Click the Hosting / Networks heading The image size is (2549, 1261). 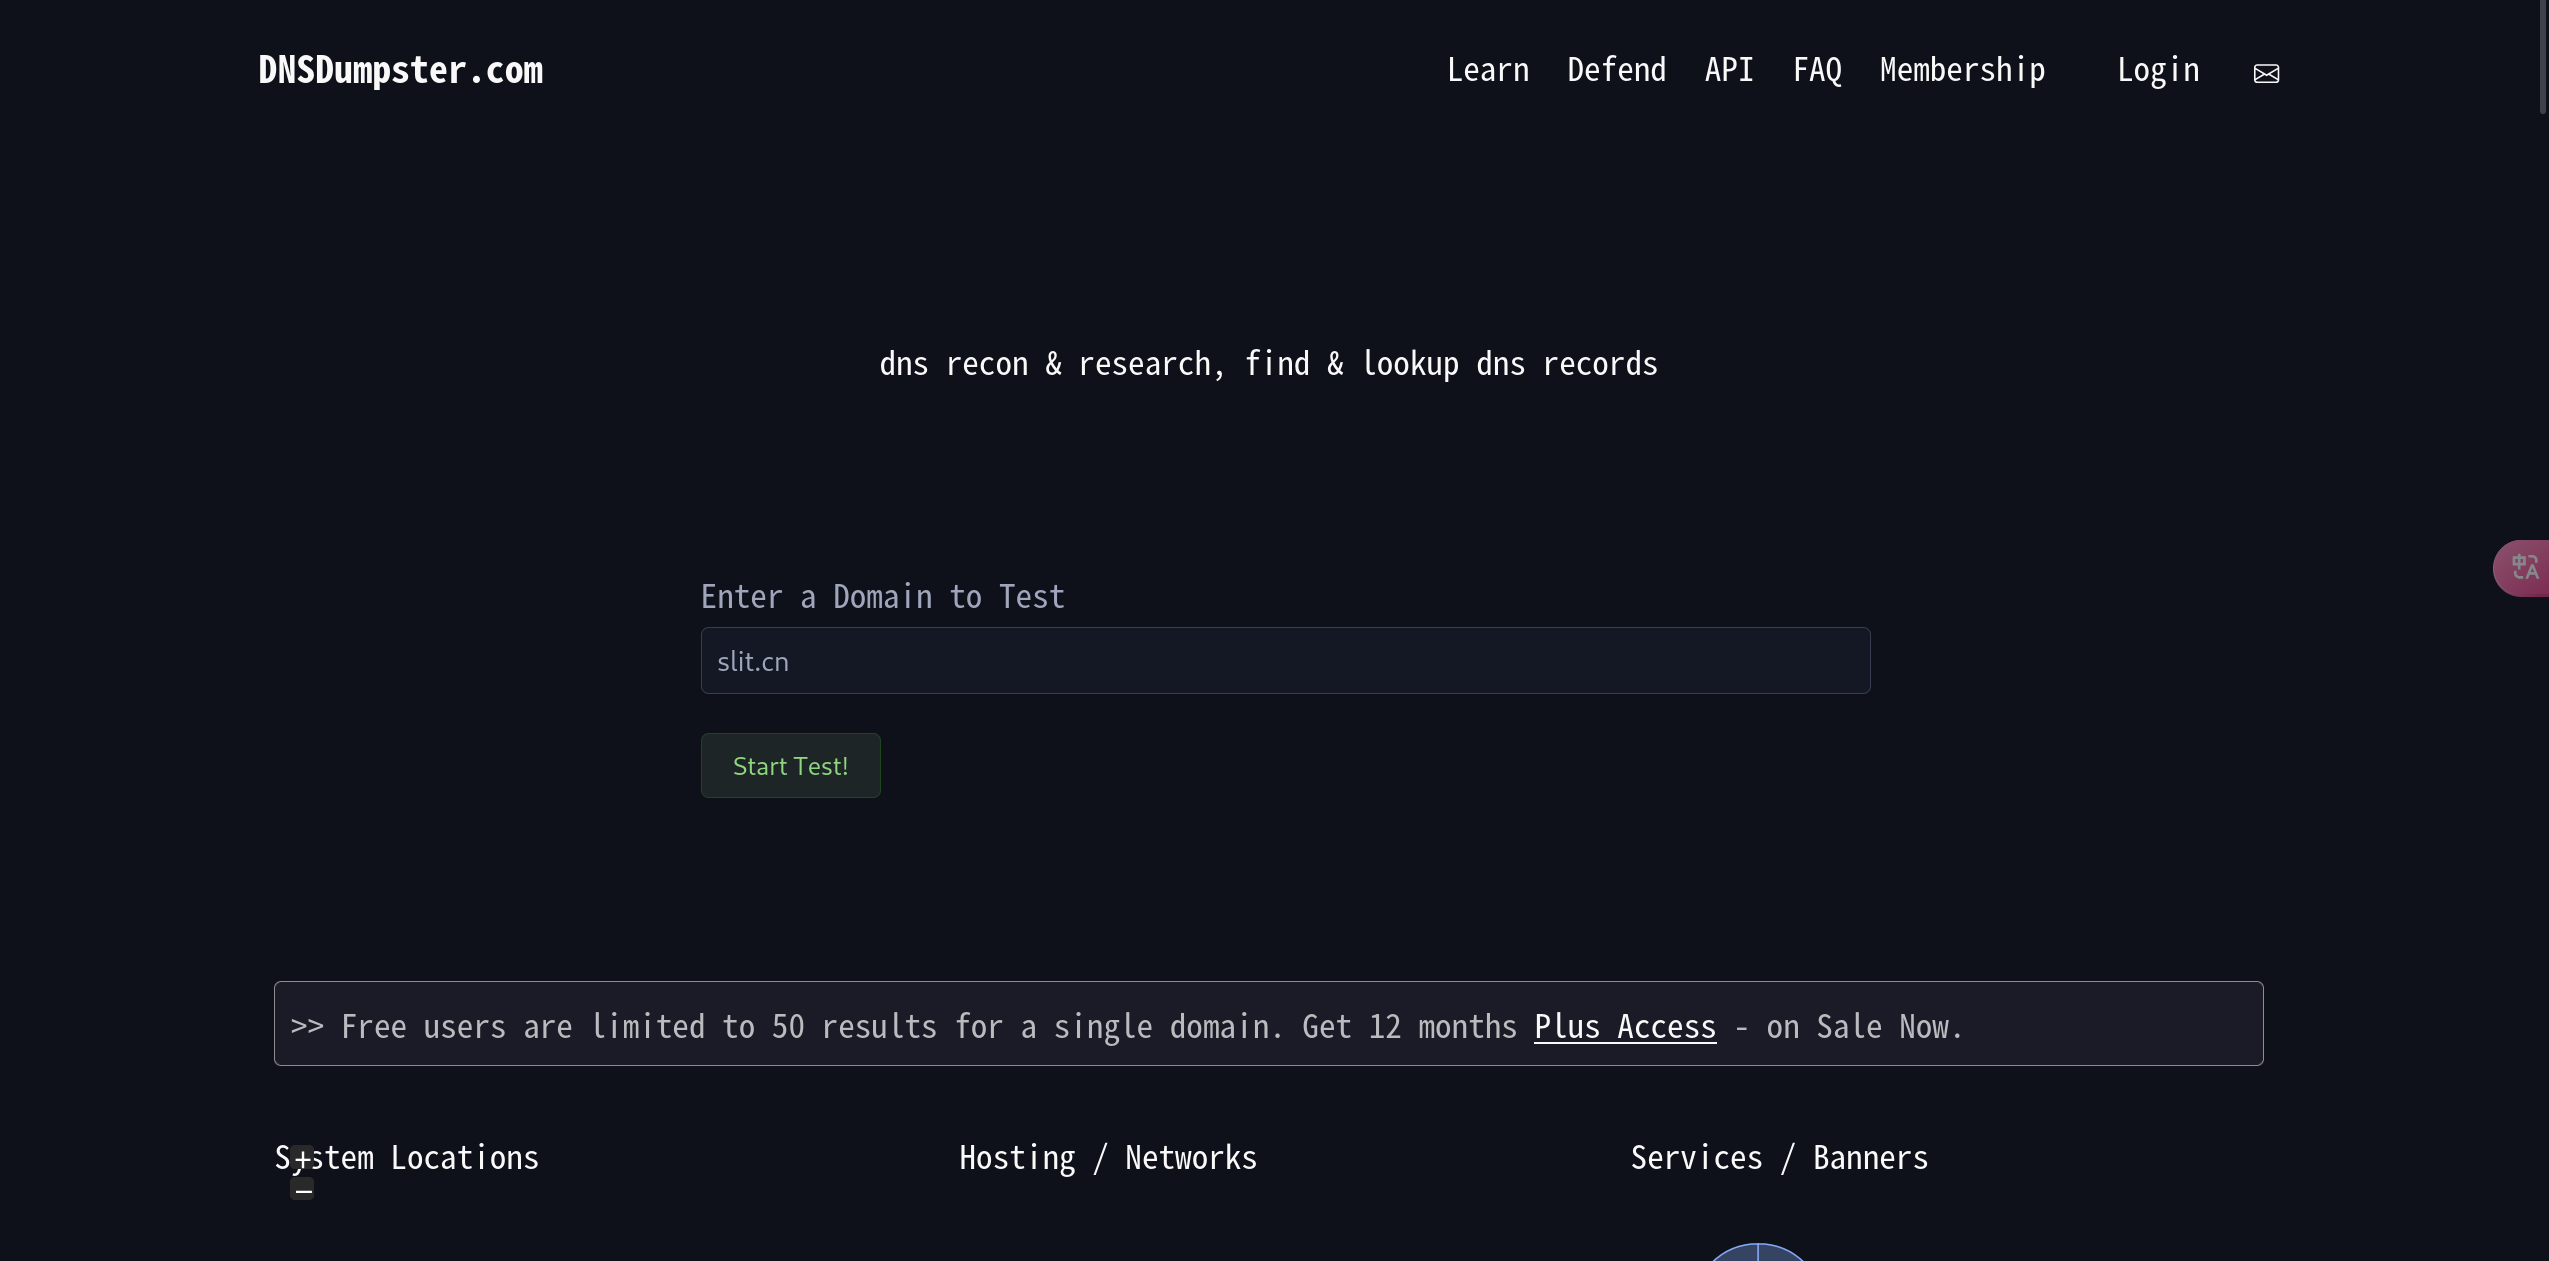pyautogui.click(x=1107, y=1158)
